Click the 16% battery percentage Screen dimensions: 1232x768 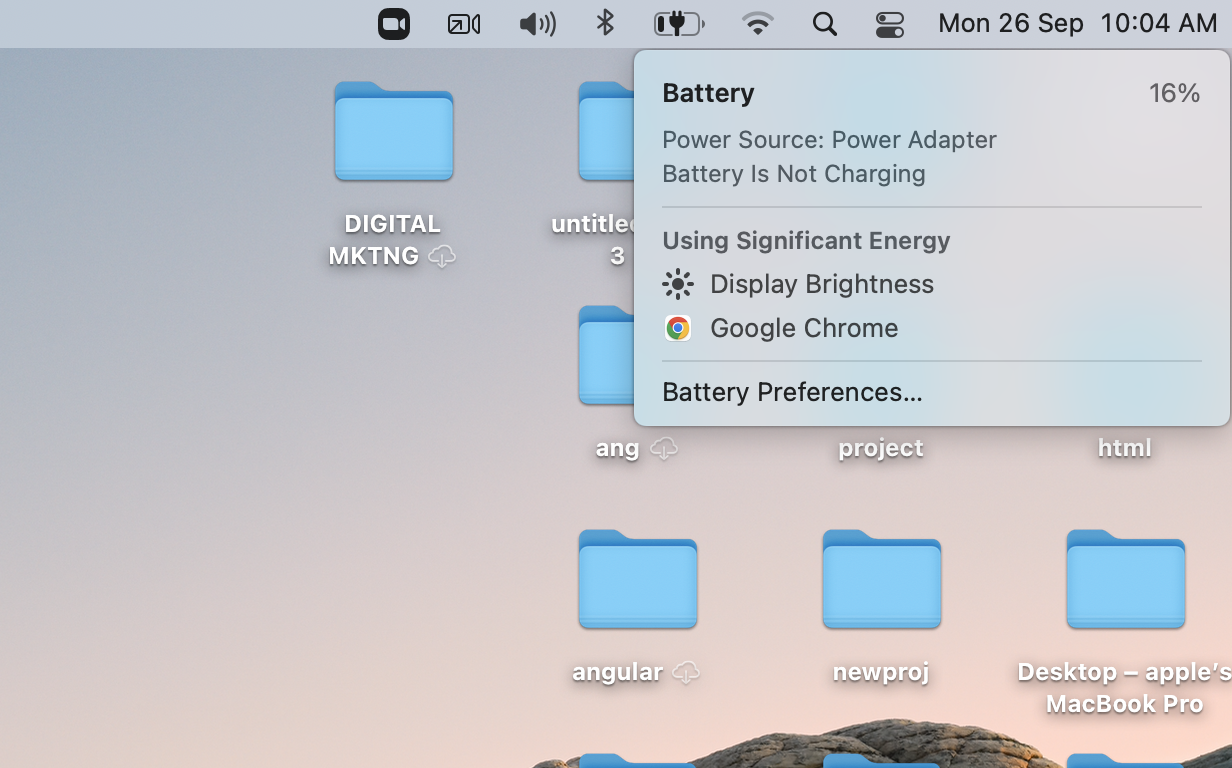click(x=1174, y=93)
